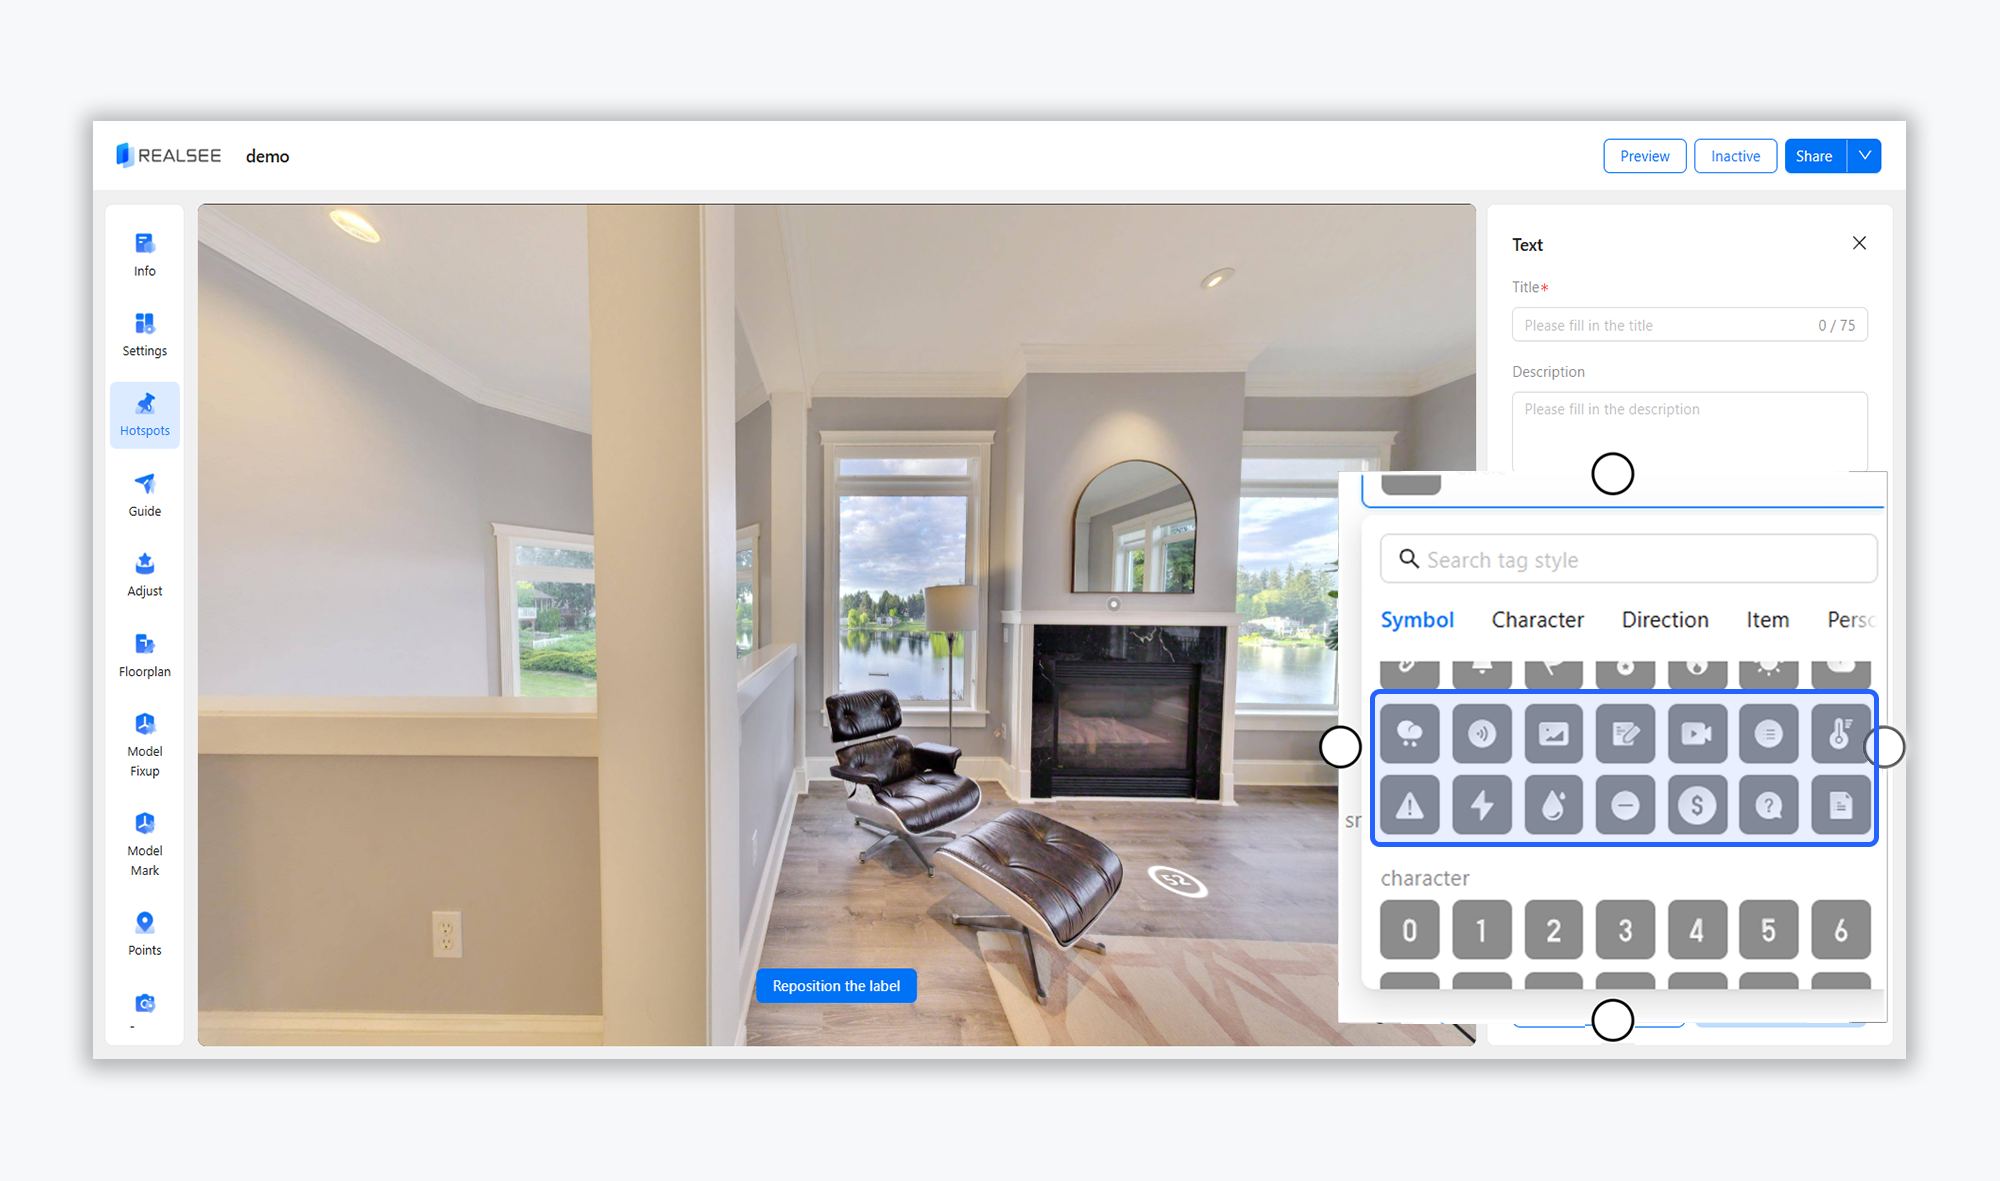2000x1181 pixels.
Task: Open the Guide sidebar panel
Action: (145, 495)
